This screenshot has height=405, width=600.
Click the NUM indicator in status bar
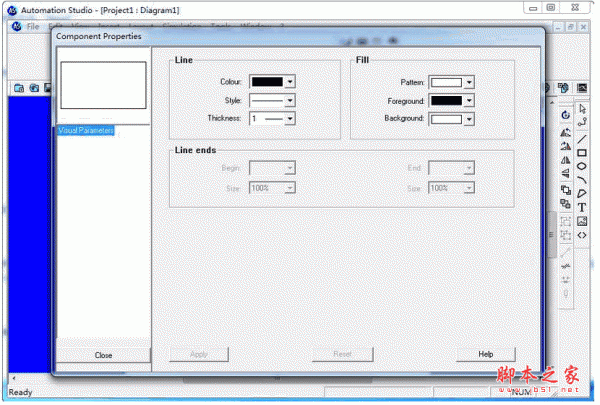tap(521, 392)
